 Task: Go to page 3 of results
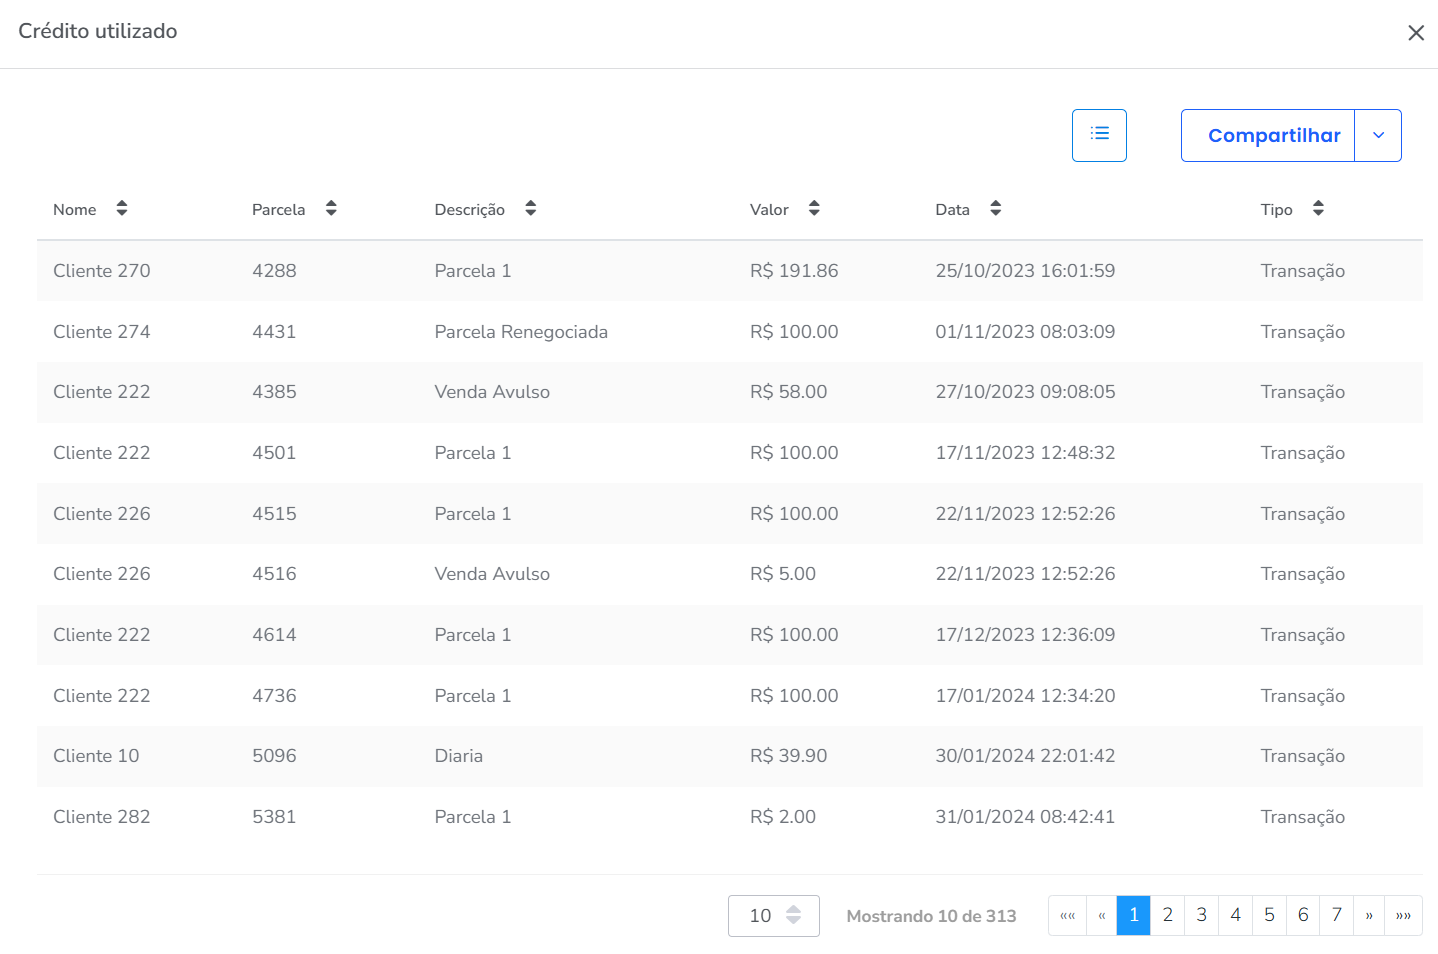[x=1201, y=915]
